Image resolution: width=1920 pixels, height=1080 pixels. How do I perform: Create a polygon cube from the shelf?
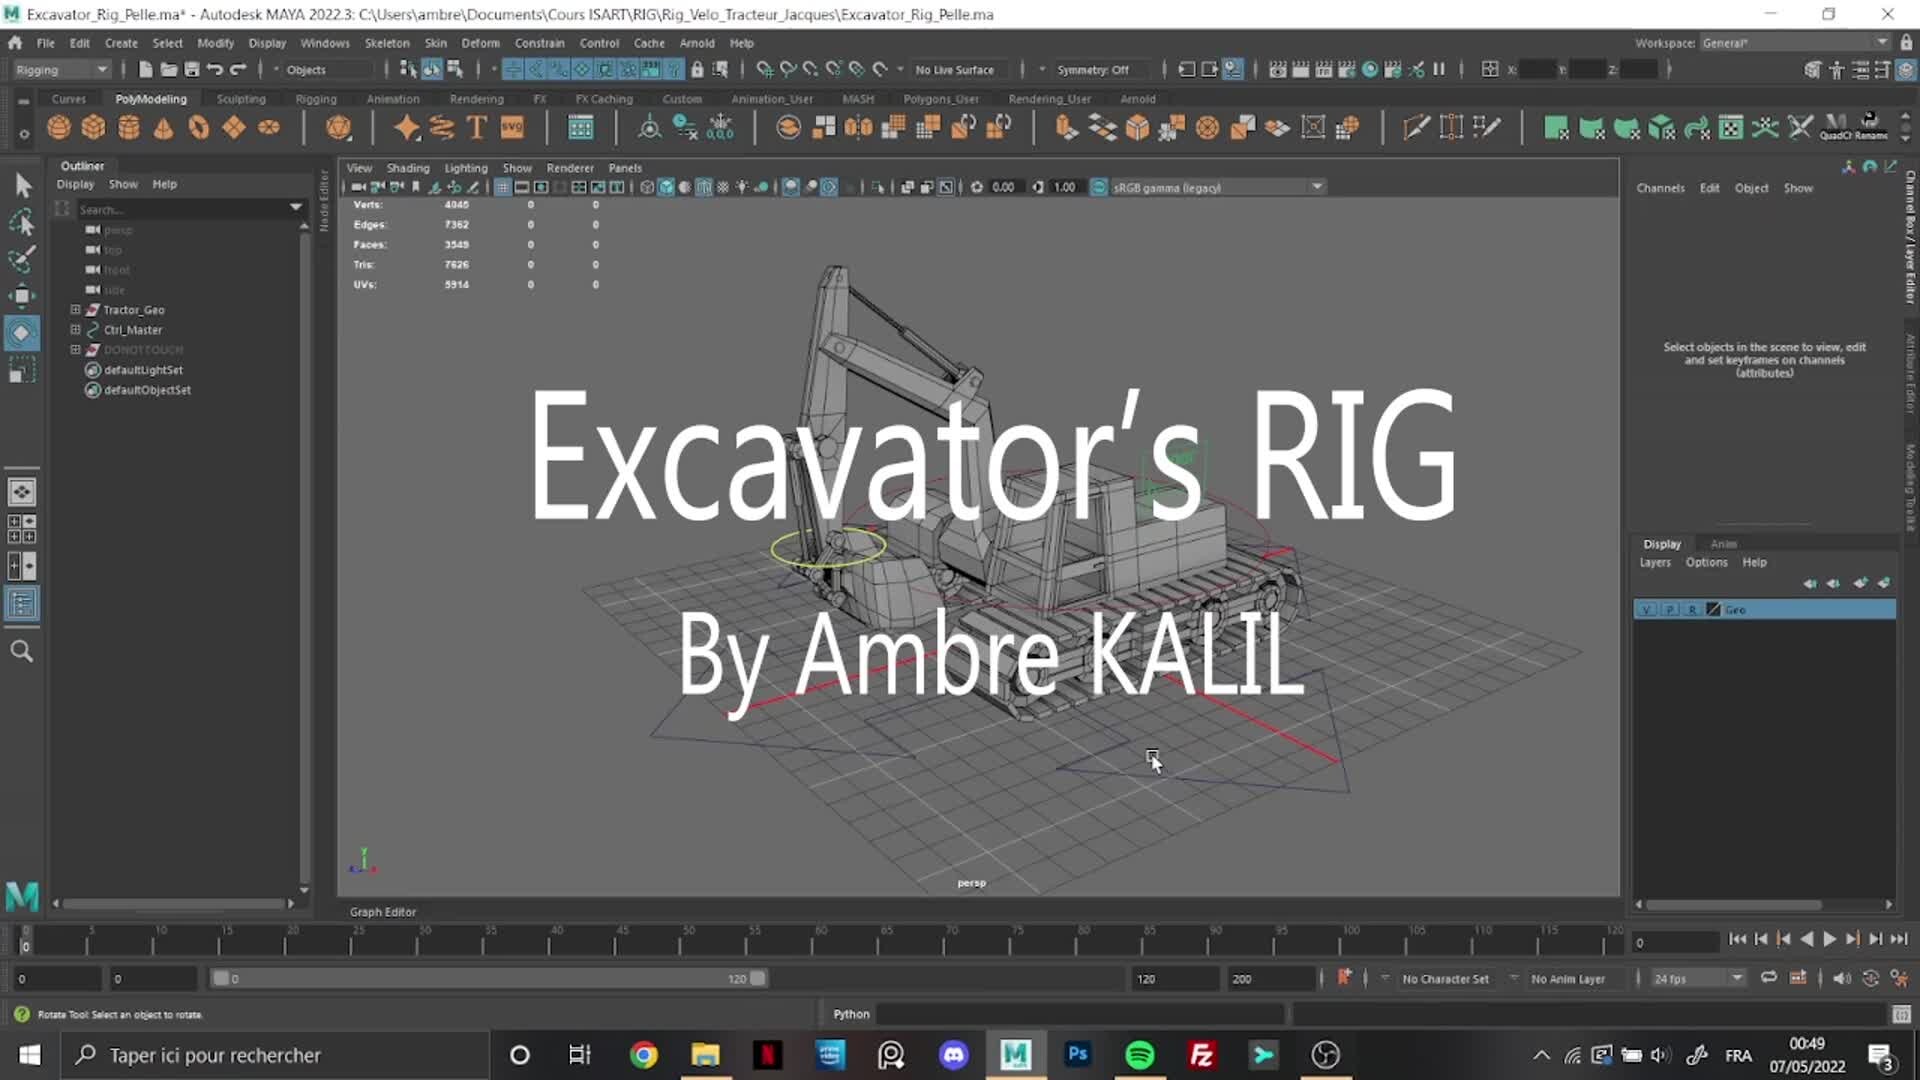click(93, 127)
